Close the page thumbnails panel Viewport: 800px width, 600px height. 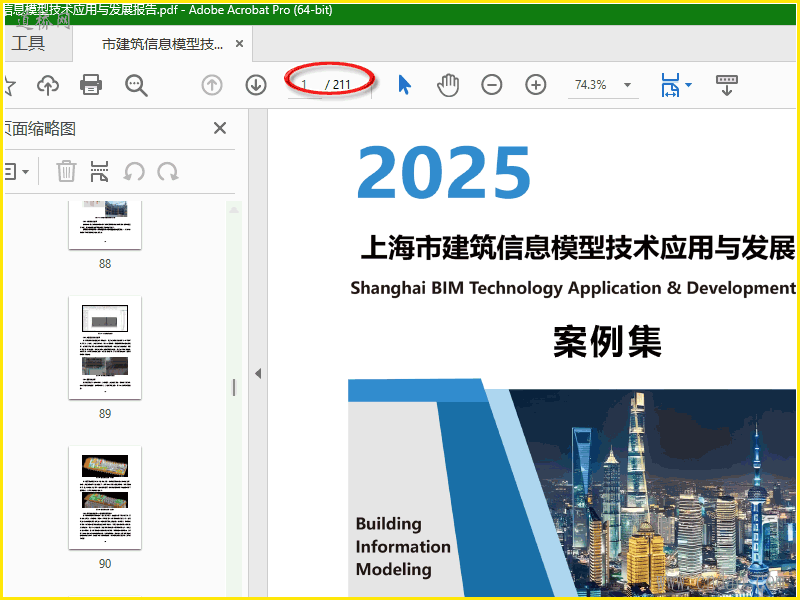220,128
